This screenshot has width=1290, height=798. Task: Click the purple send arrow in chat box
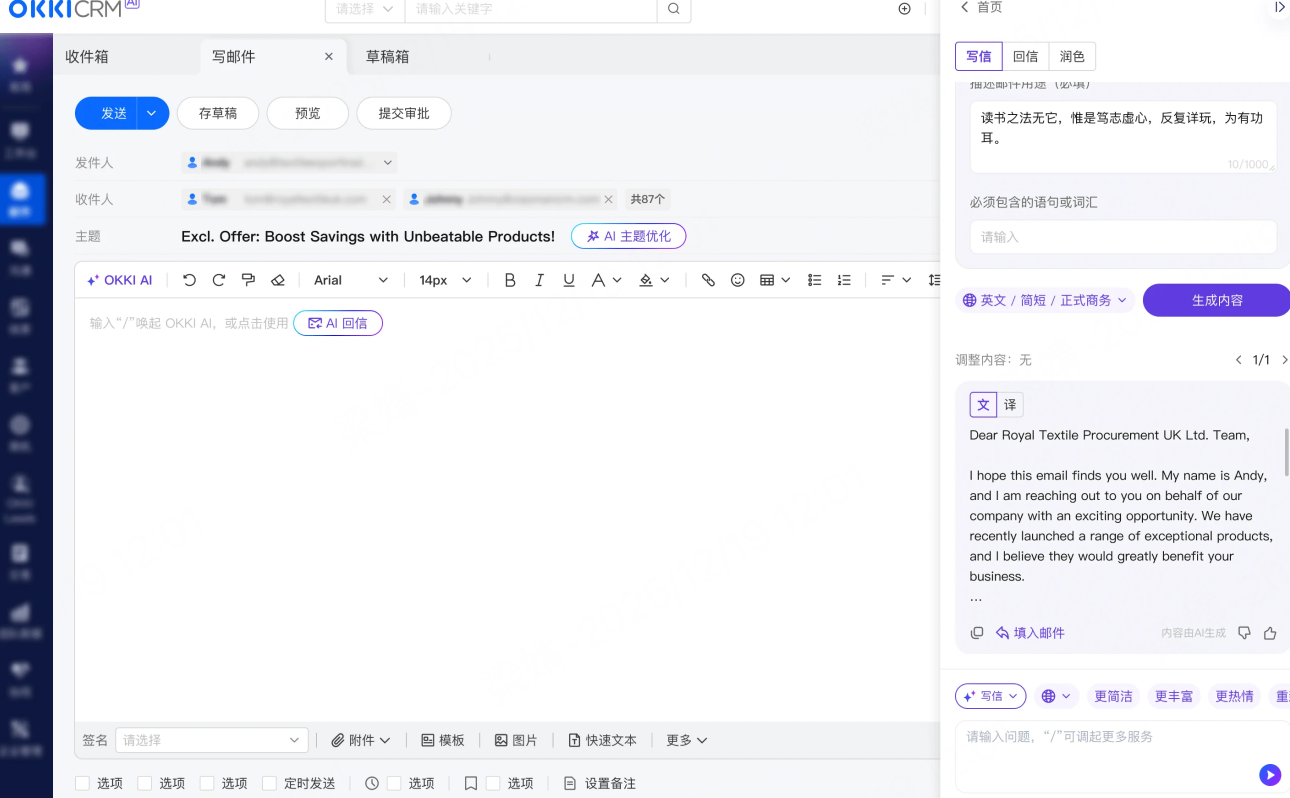1269,774
